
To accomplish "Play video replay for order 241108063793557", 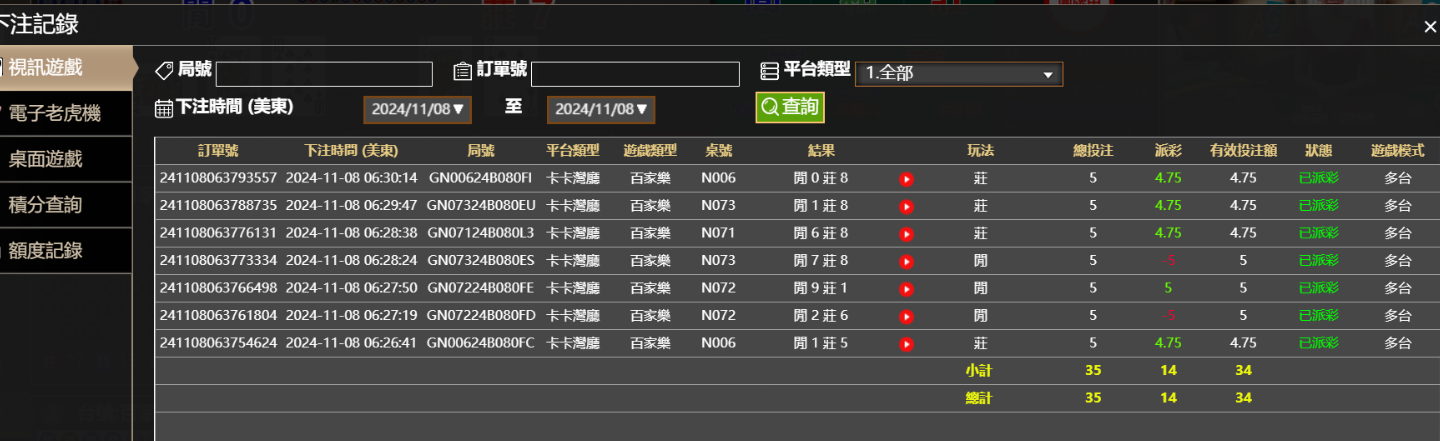I will click(x=906, y=179).
